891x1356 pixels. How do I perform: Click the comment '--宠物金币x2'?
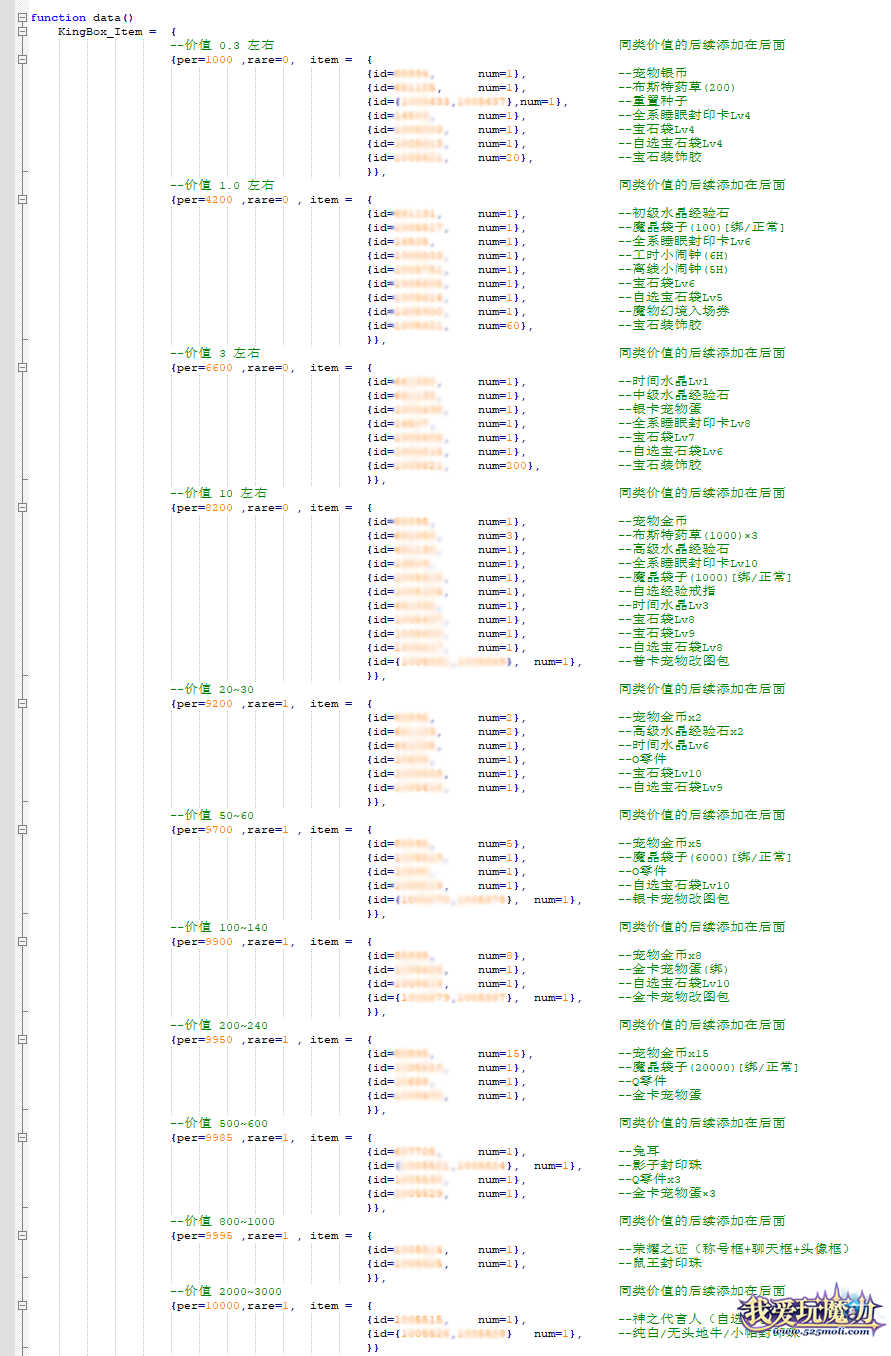(660, 717)
